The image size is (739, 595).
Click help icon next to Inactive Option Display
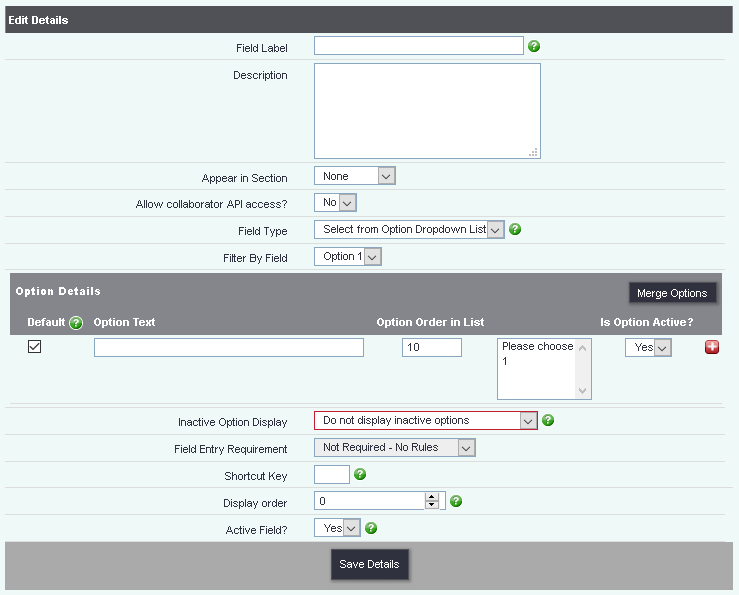pyautogui.click(x=548, y=420)
